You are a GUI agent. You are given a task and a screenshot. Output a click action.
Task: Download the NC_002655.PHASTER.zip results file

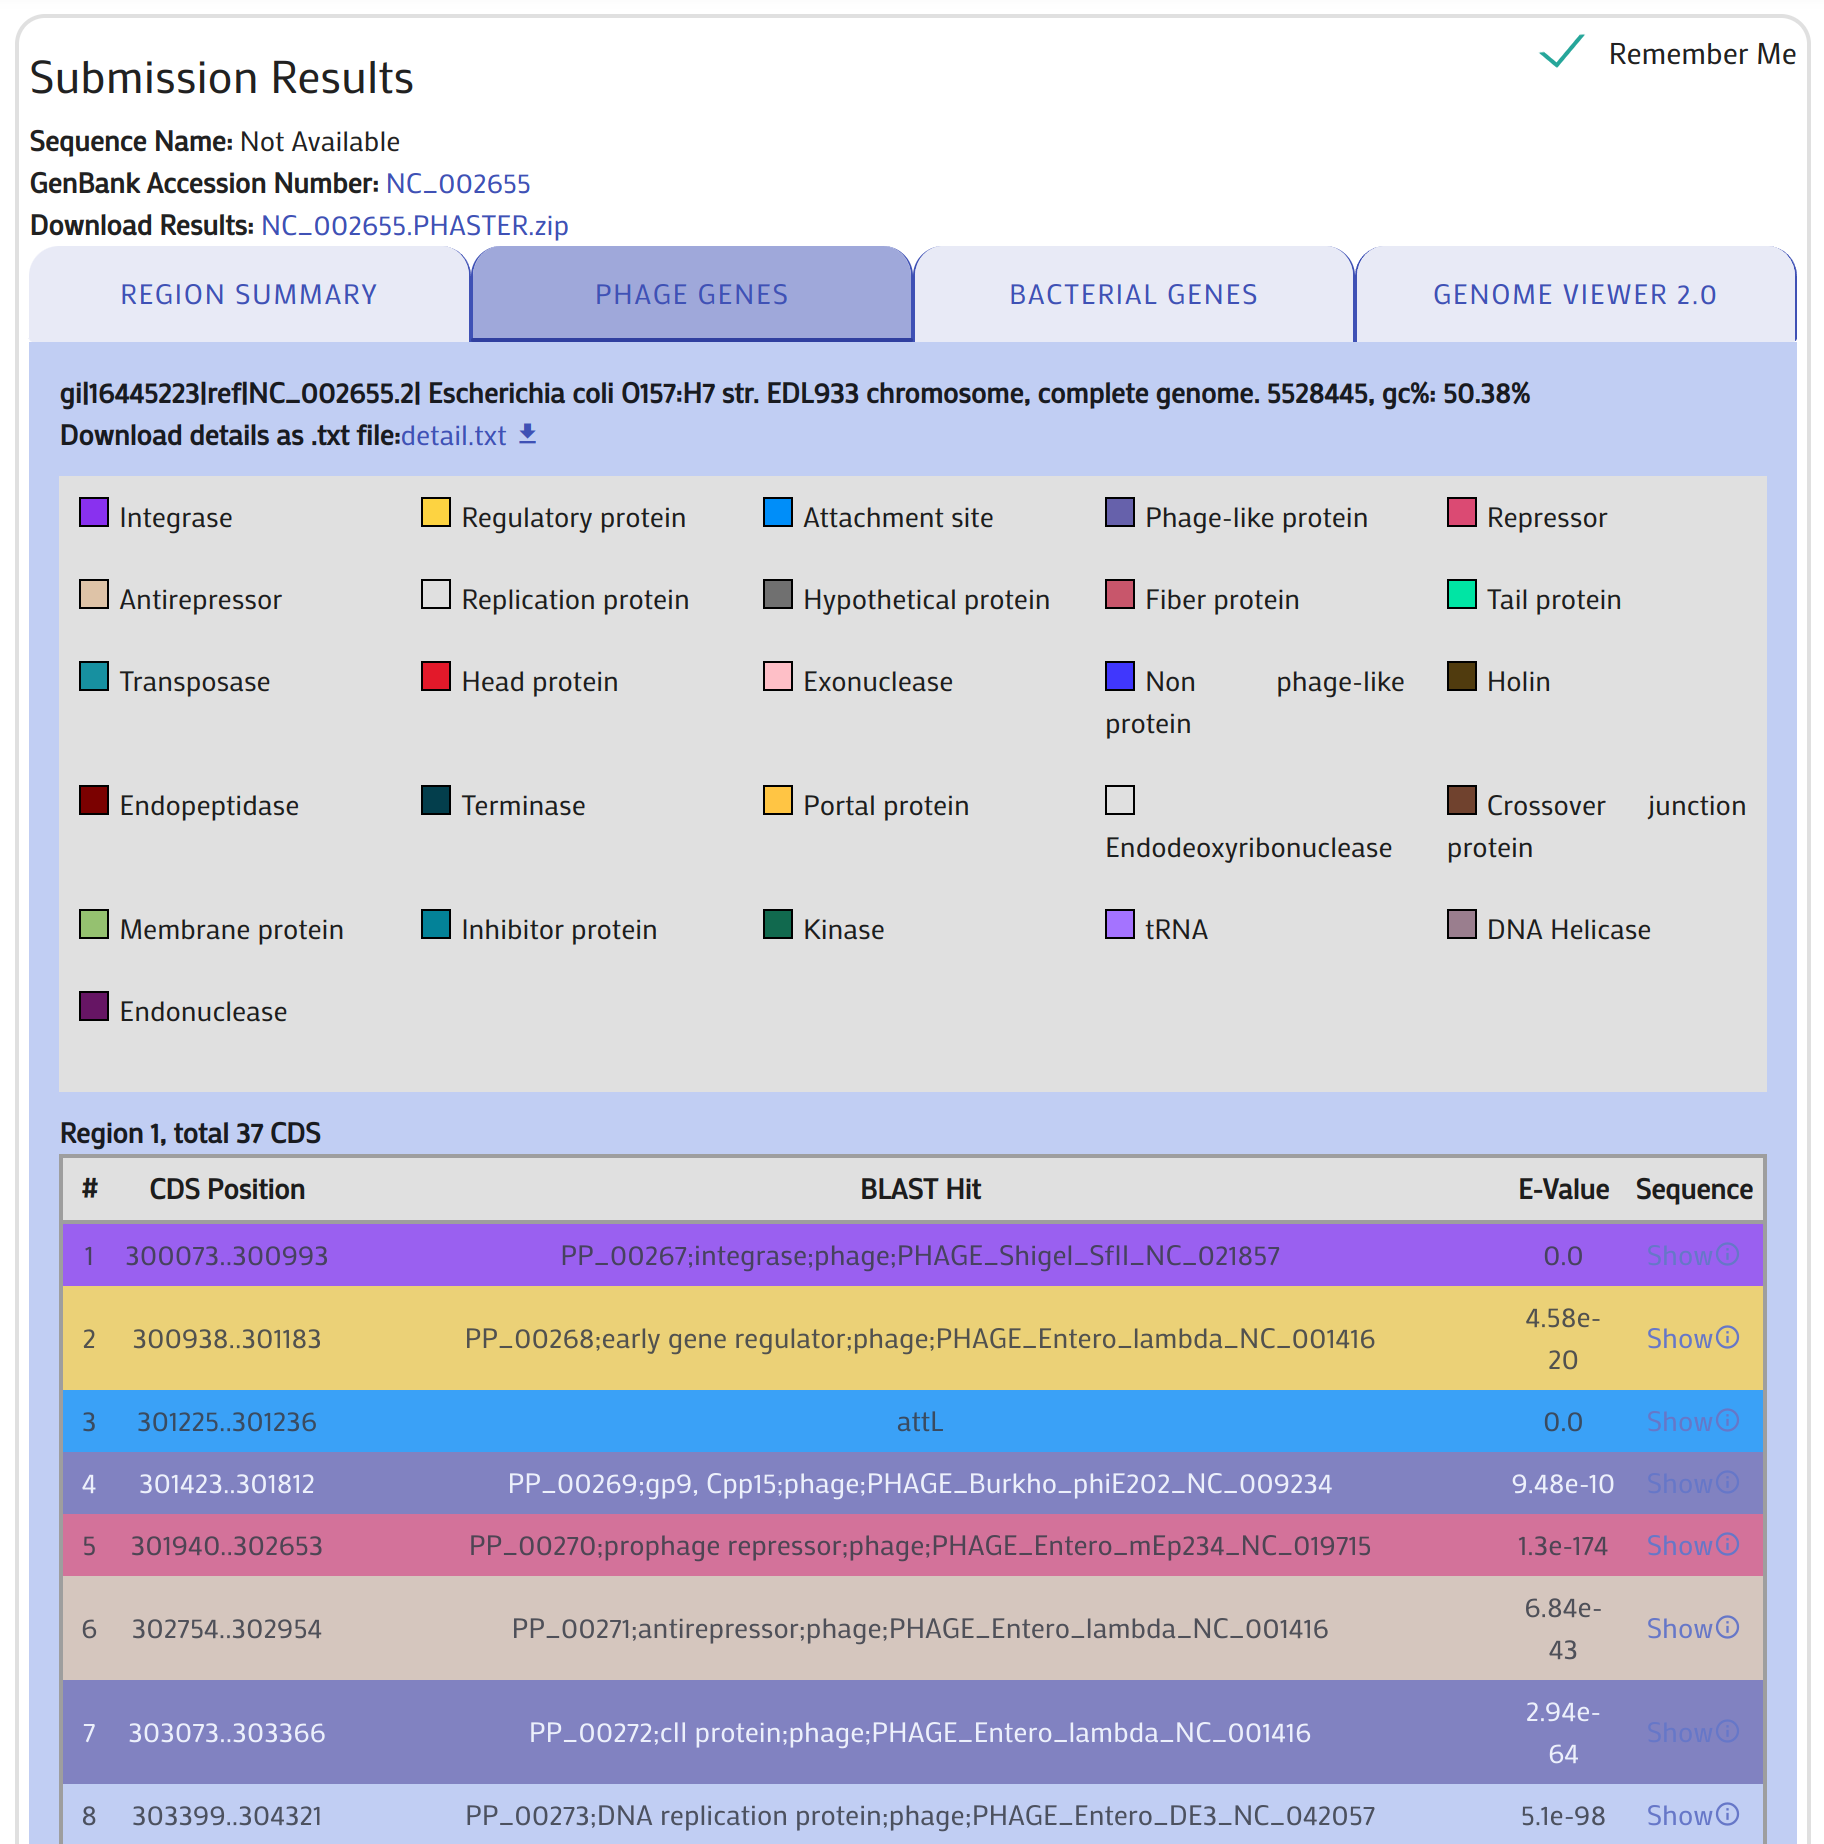[x=414, y=226]
